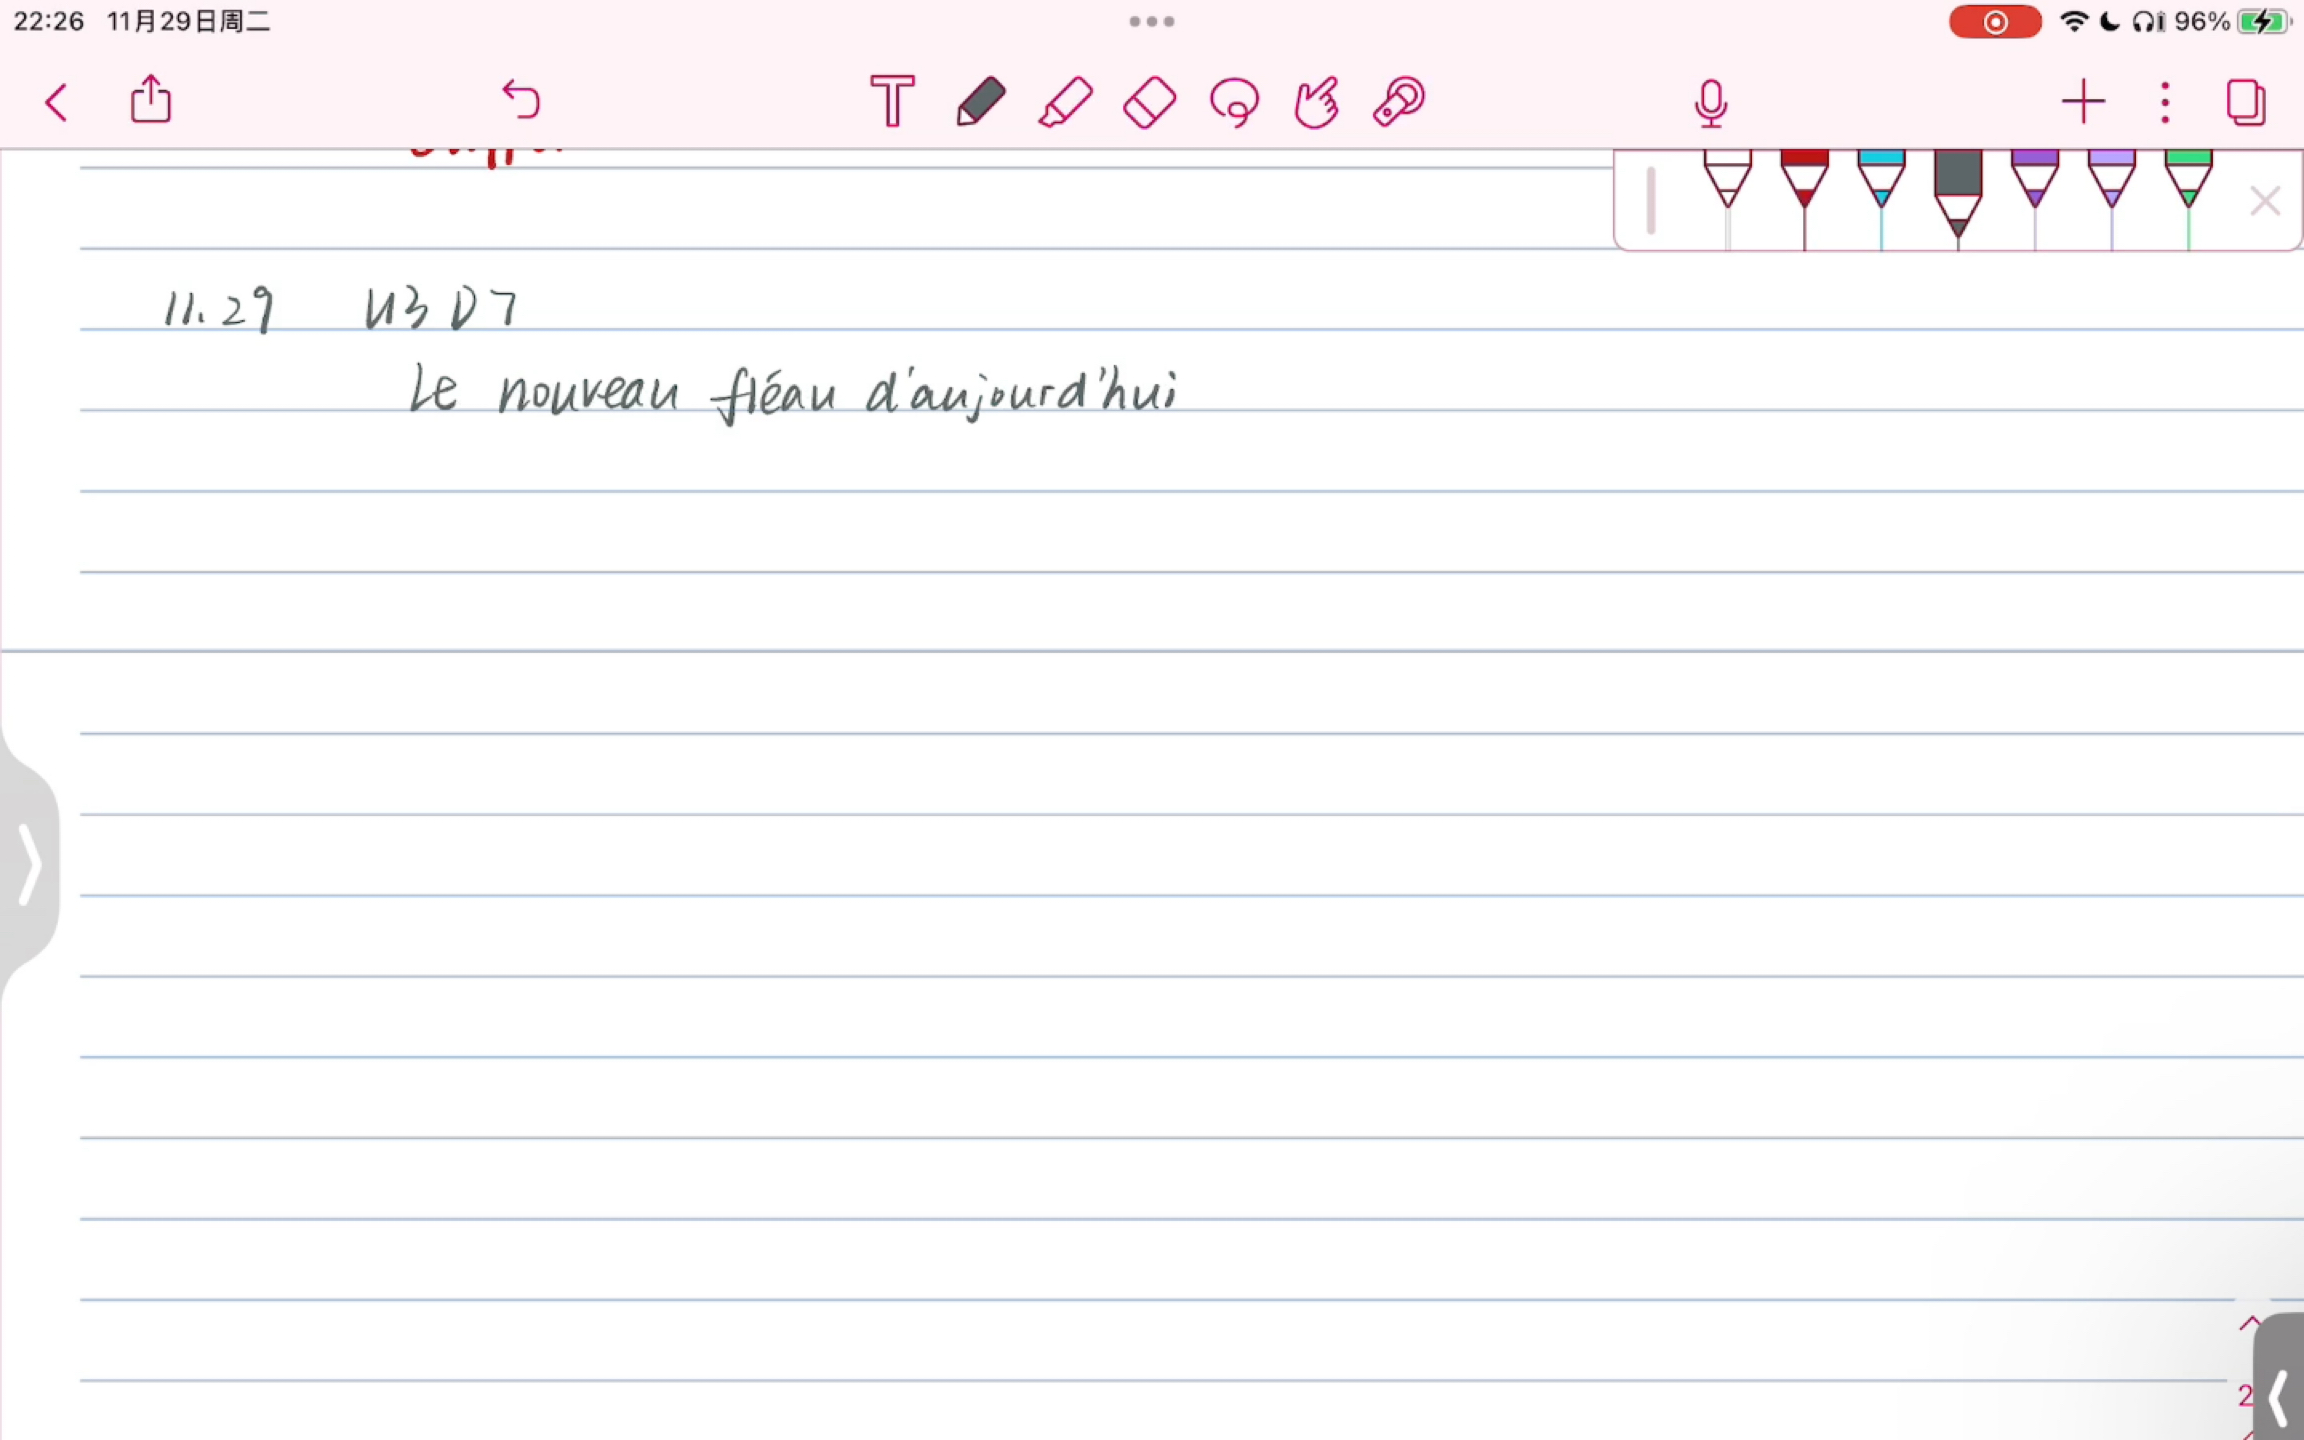The height and width of the screenshot is (1440, 2304).
Task: Select the hand gesture tool
Action: point(1317,101)
